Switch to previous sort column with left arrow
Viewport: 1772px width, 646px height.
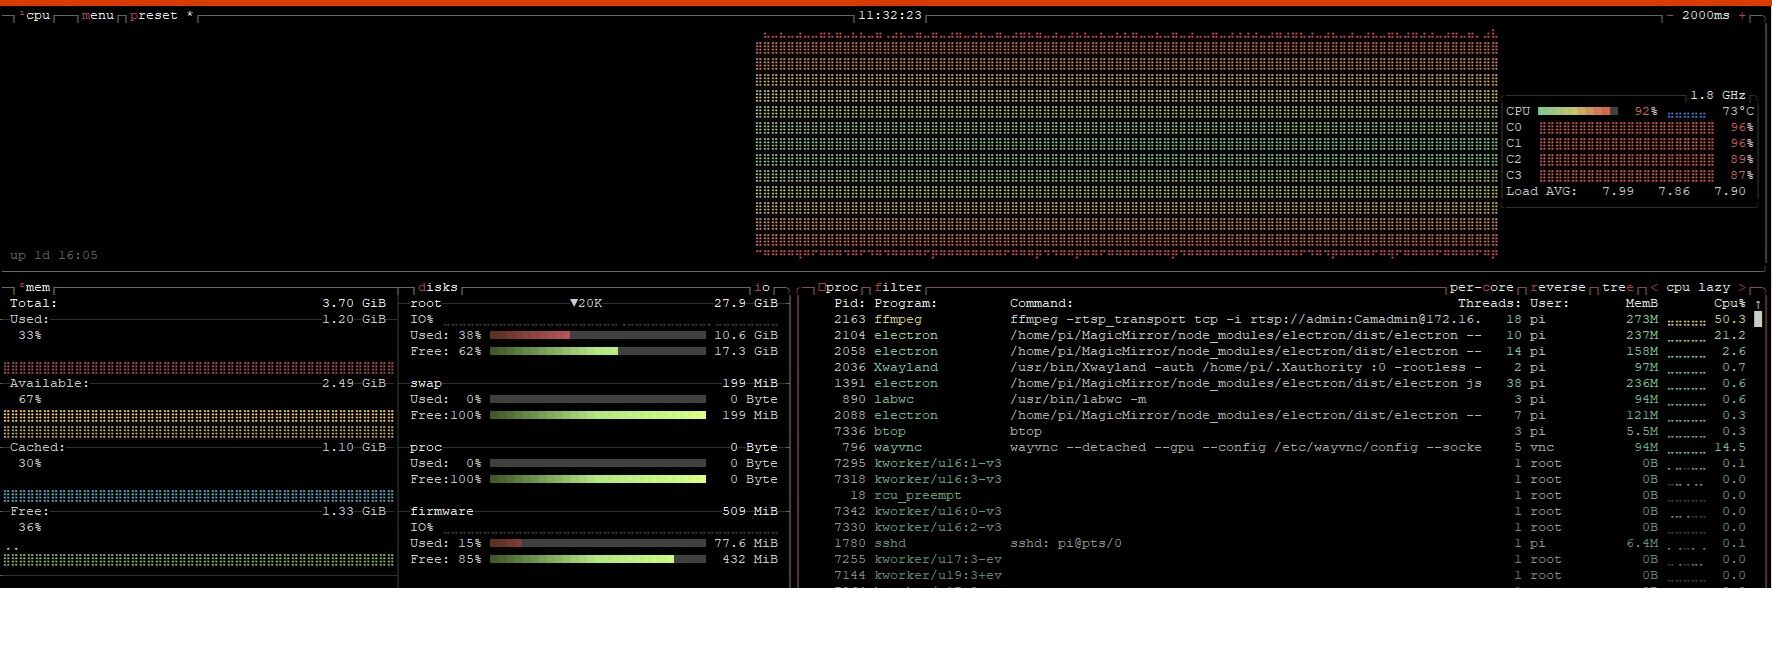point(1654,288)
